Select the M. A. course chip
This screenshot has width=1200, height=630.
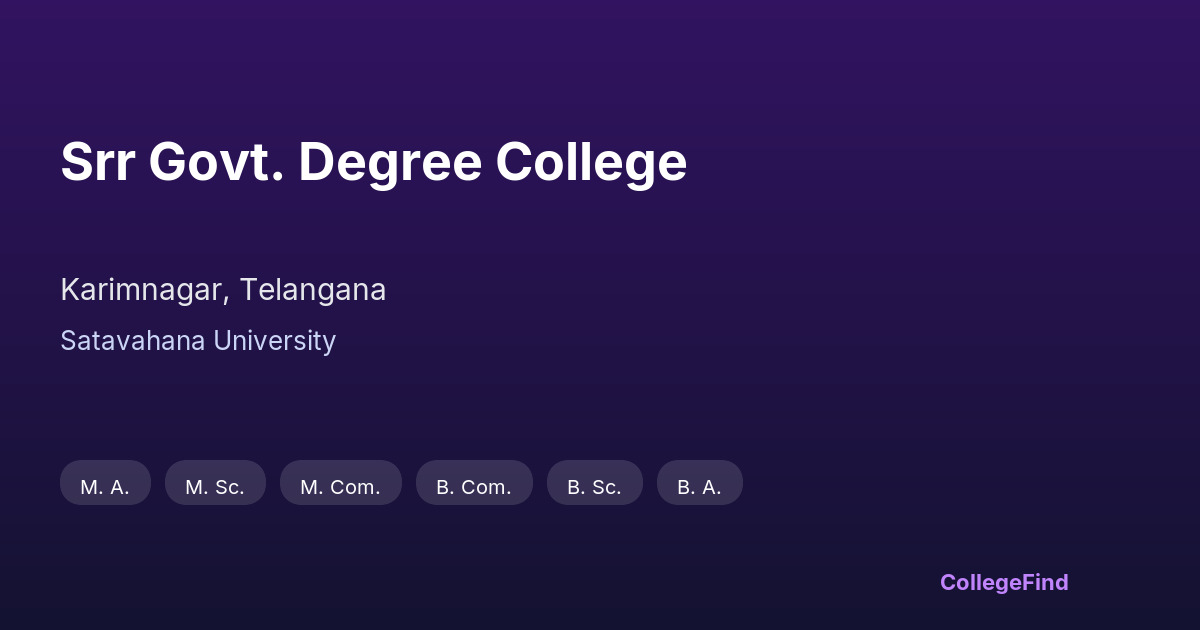105,483
